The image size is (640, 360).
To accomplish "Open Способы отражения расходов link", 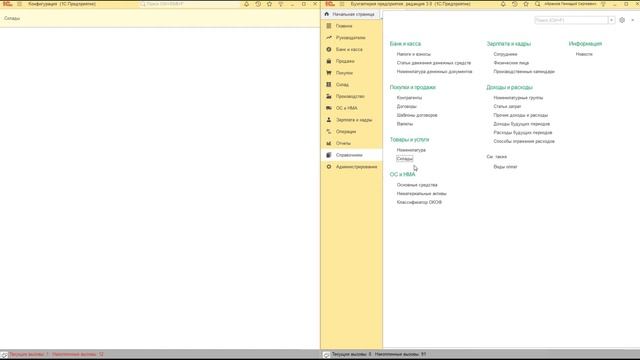I will (x=524, y=142).
